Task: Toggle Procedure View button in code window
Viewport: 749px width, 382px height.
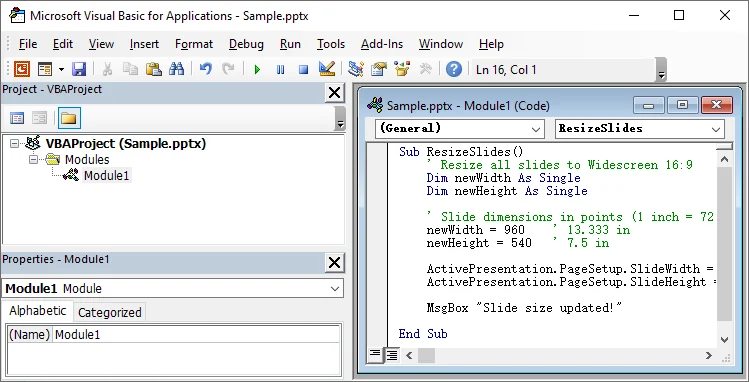Action: click(x=375, y=354)
